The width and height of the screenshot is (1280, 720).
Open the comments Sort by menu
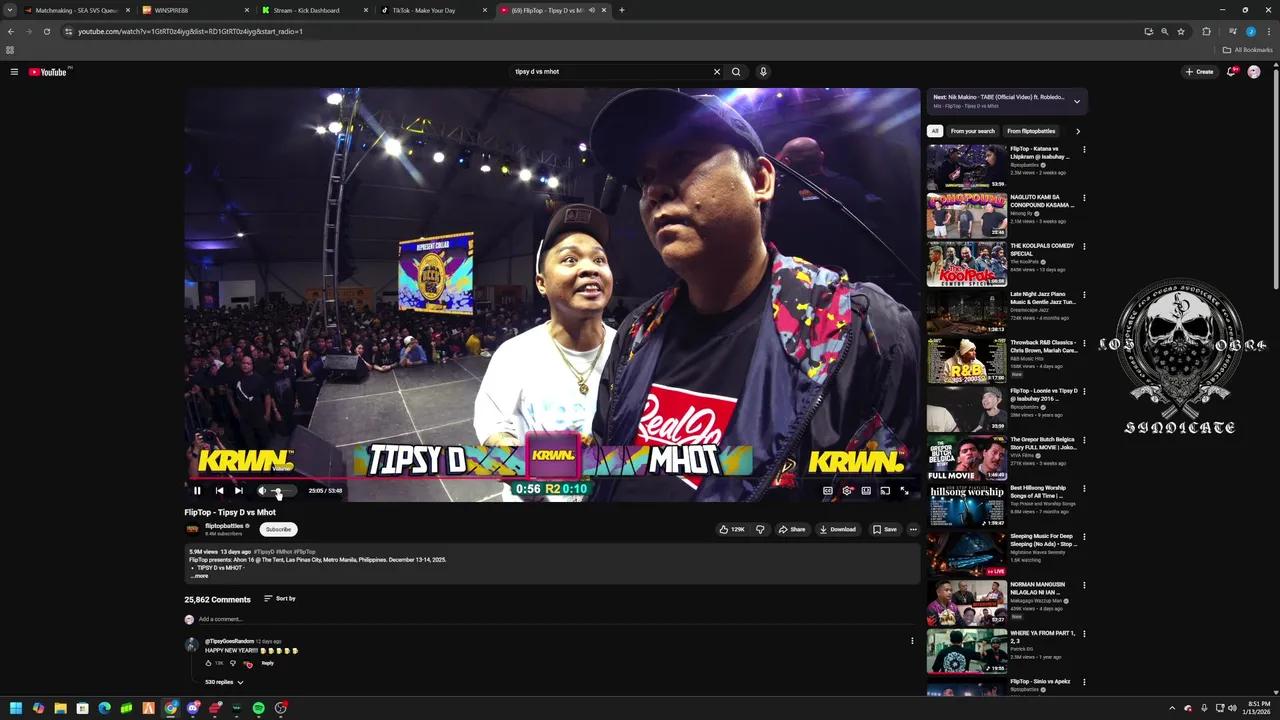280,598
